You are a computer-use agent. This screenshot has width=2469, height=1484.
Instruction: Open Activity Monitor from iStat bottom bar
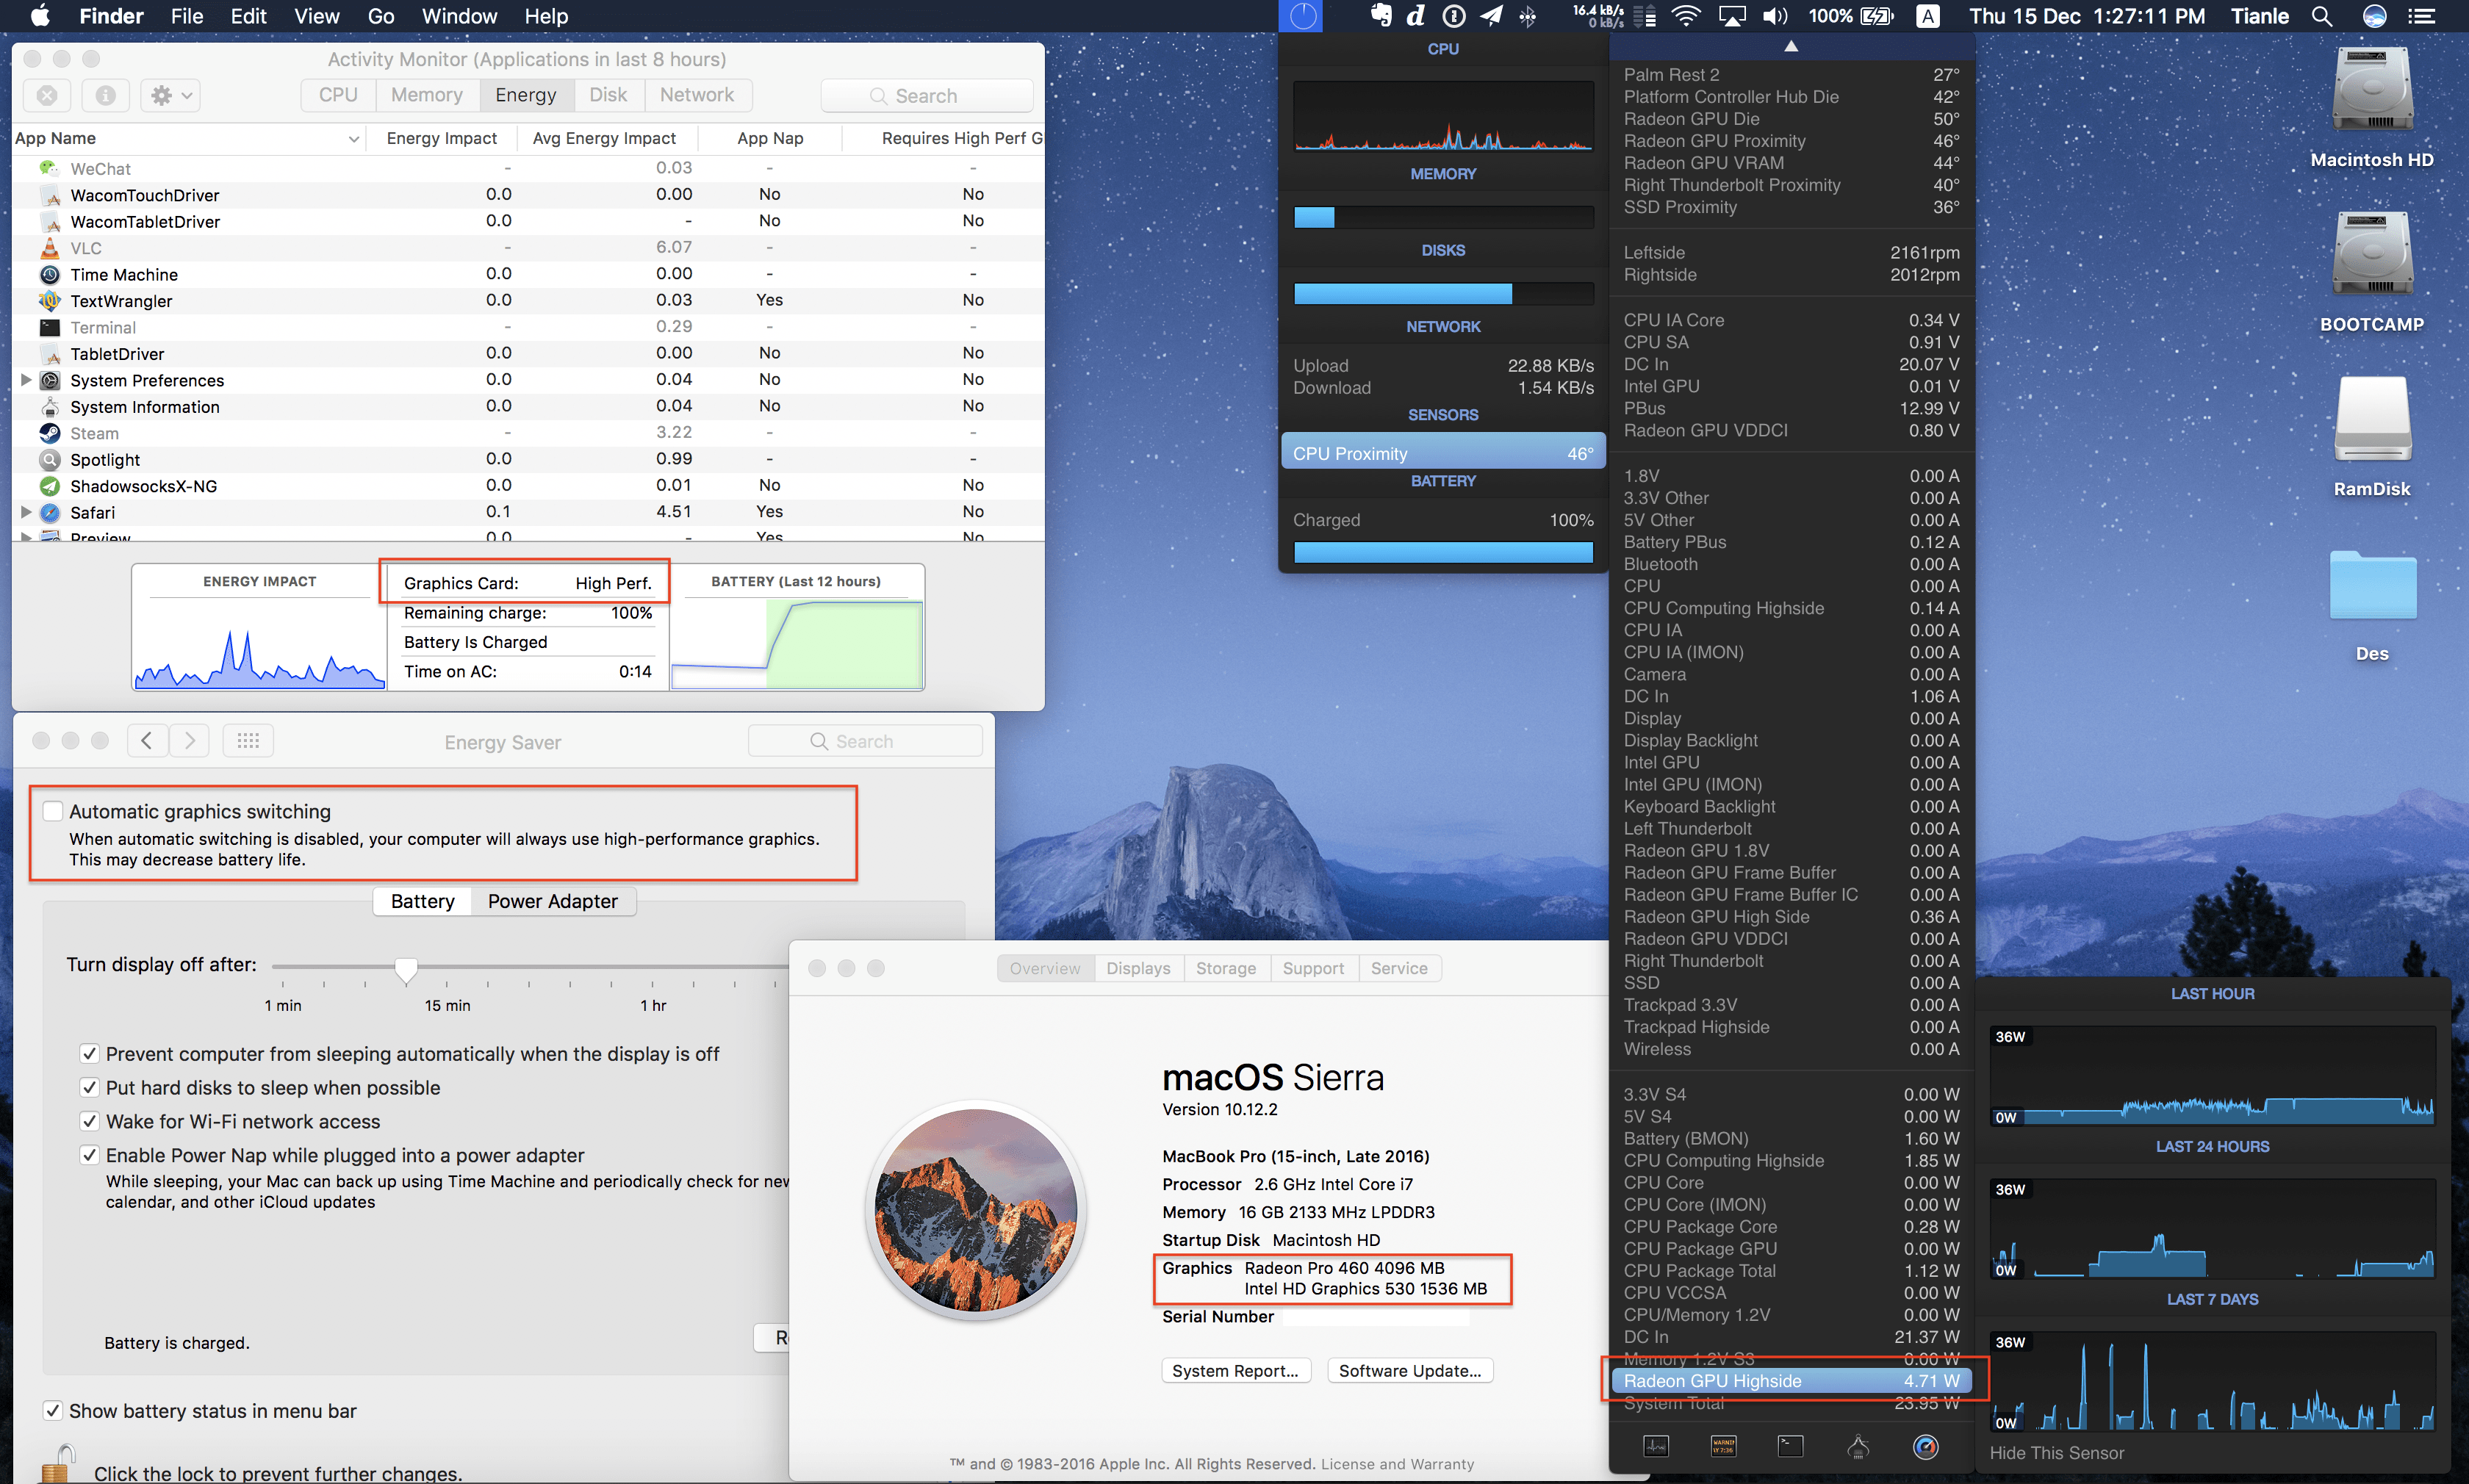click(x=1656, y=1446)
